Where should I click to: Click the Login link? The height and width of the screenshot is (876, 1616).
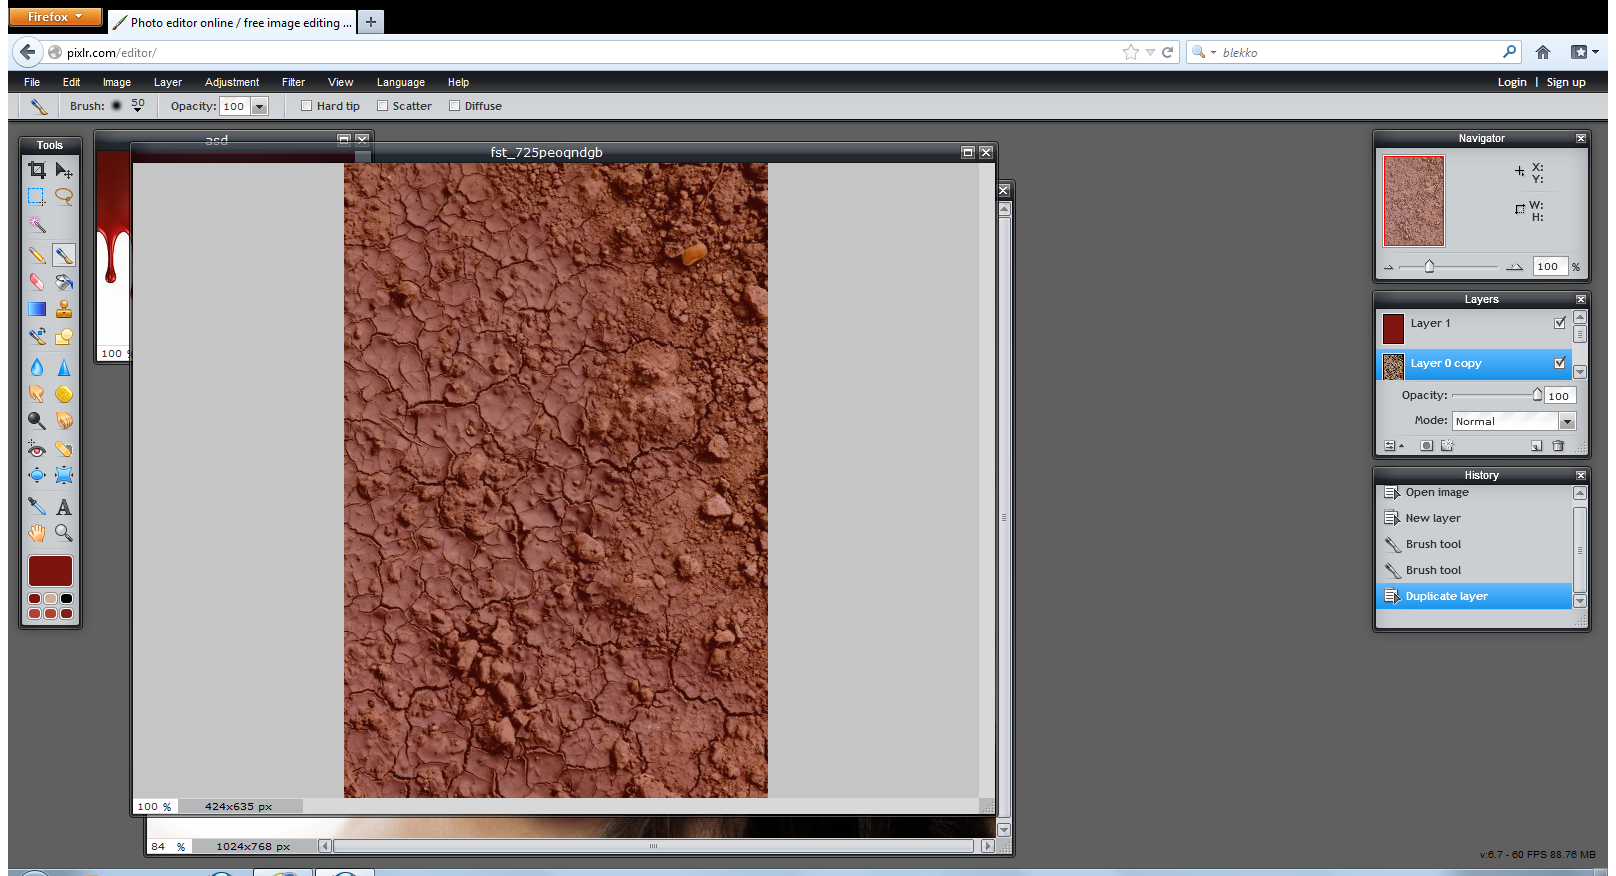1512,82
